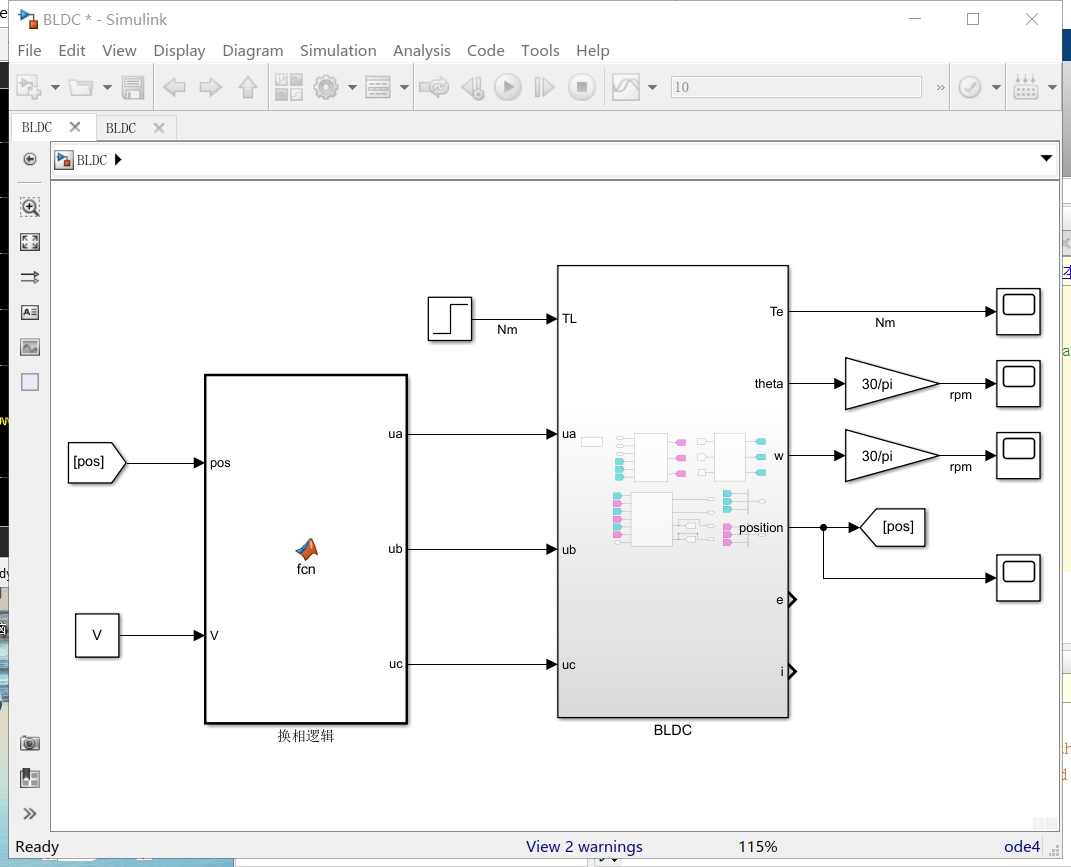Click the Step Back button
This screenshot has width=1071, height=867.
(x=473, y=87)
